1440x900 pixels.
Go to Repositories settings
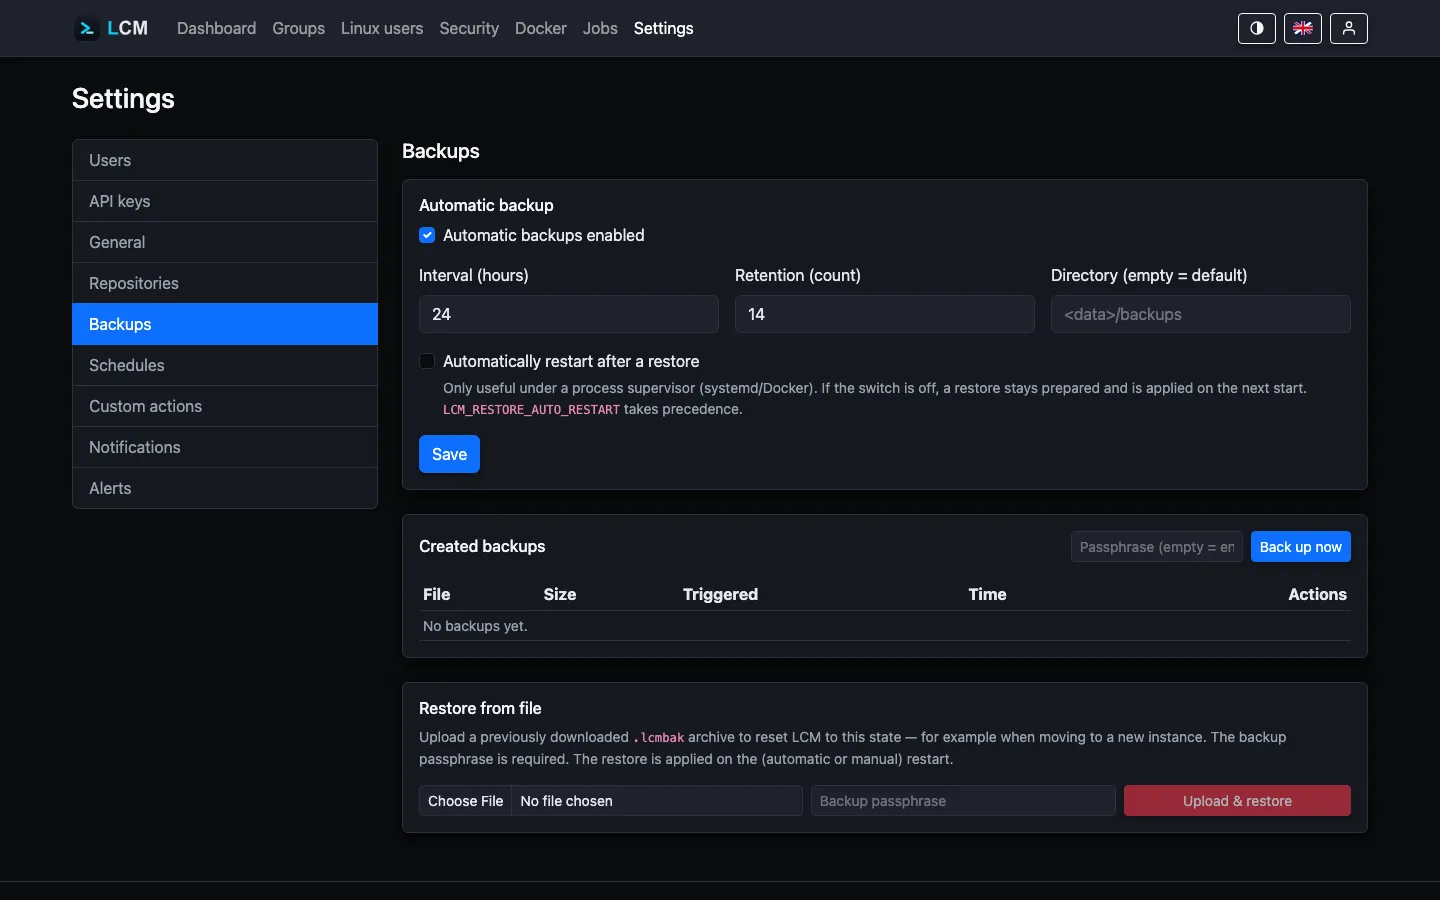[225, 283]
